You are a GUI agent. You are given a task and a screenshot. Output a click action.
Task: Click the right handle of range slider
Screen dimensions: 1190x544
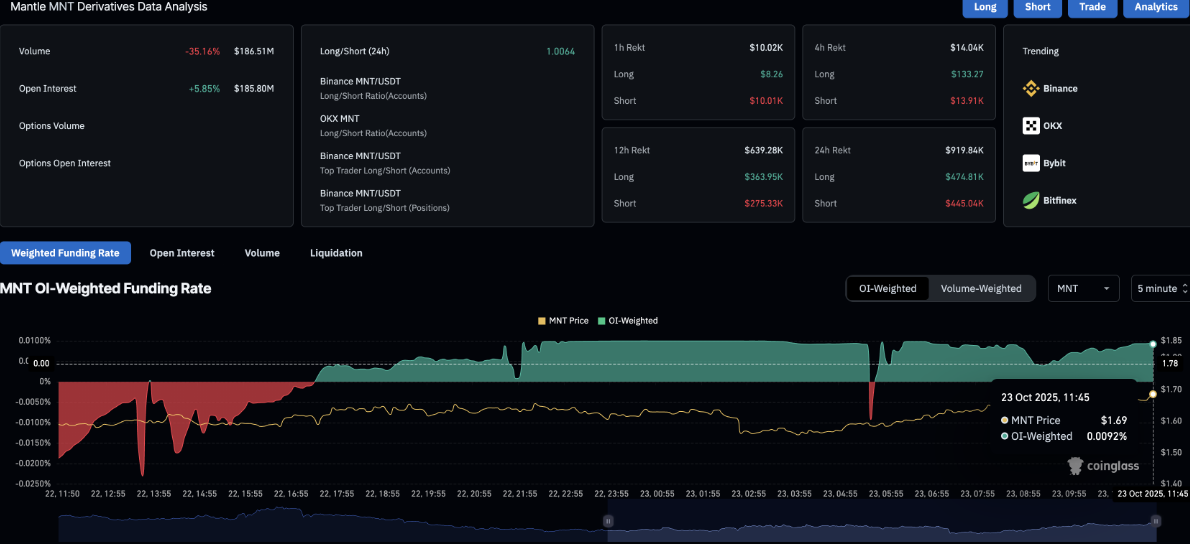click(1156, 521)
